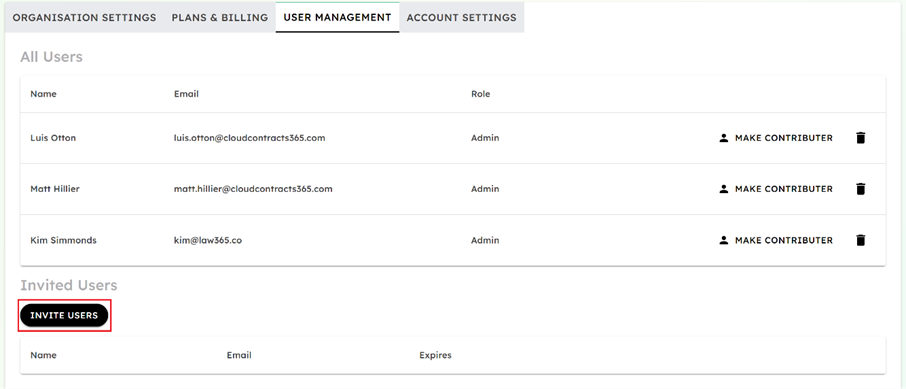Delete user Luis Otton via trash icon
The width and height of the screenshot is (906, 389).
(x=860, y=138)
